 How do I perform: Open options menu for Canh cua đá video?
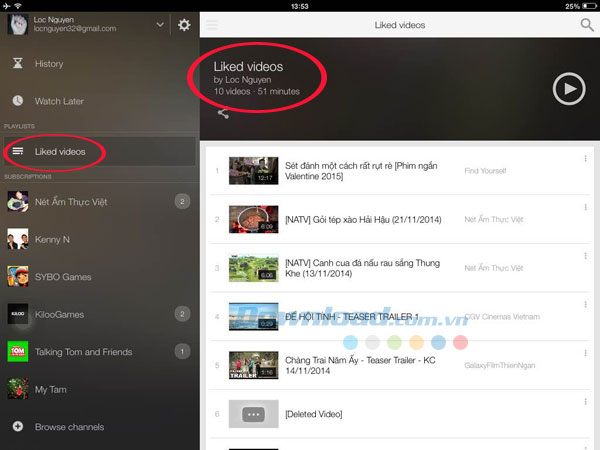click(585, 256)
